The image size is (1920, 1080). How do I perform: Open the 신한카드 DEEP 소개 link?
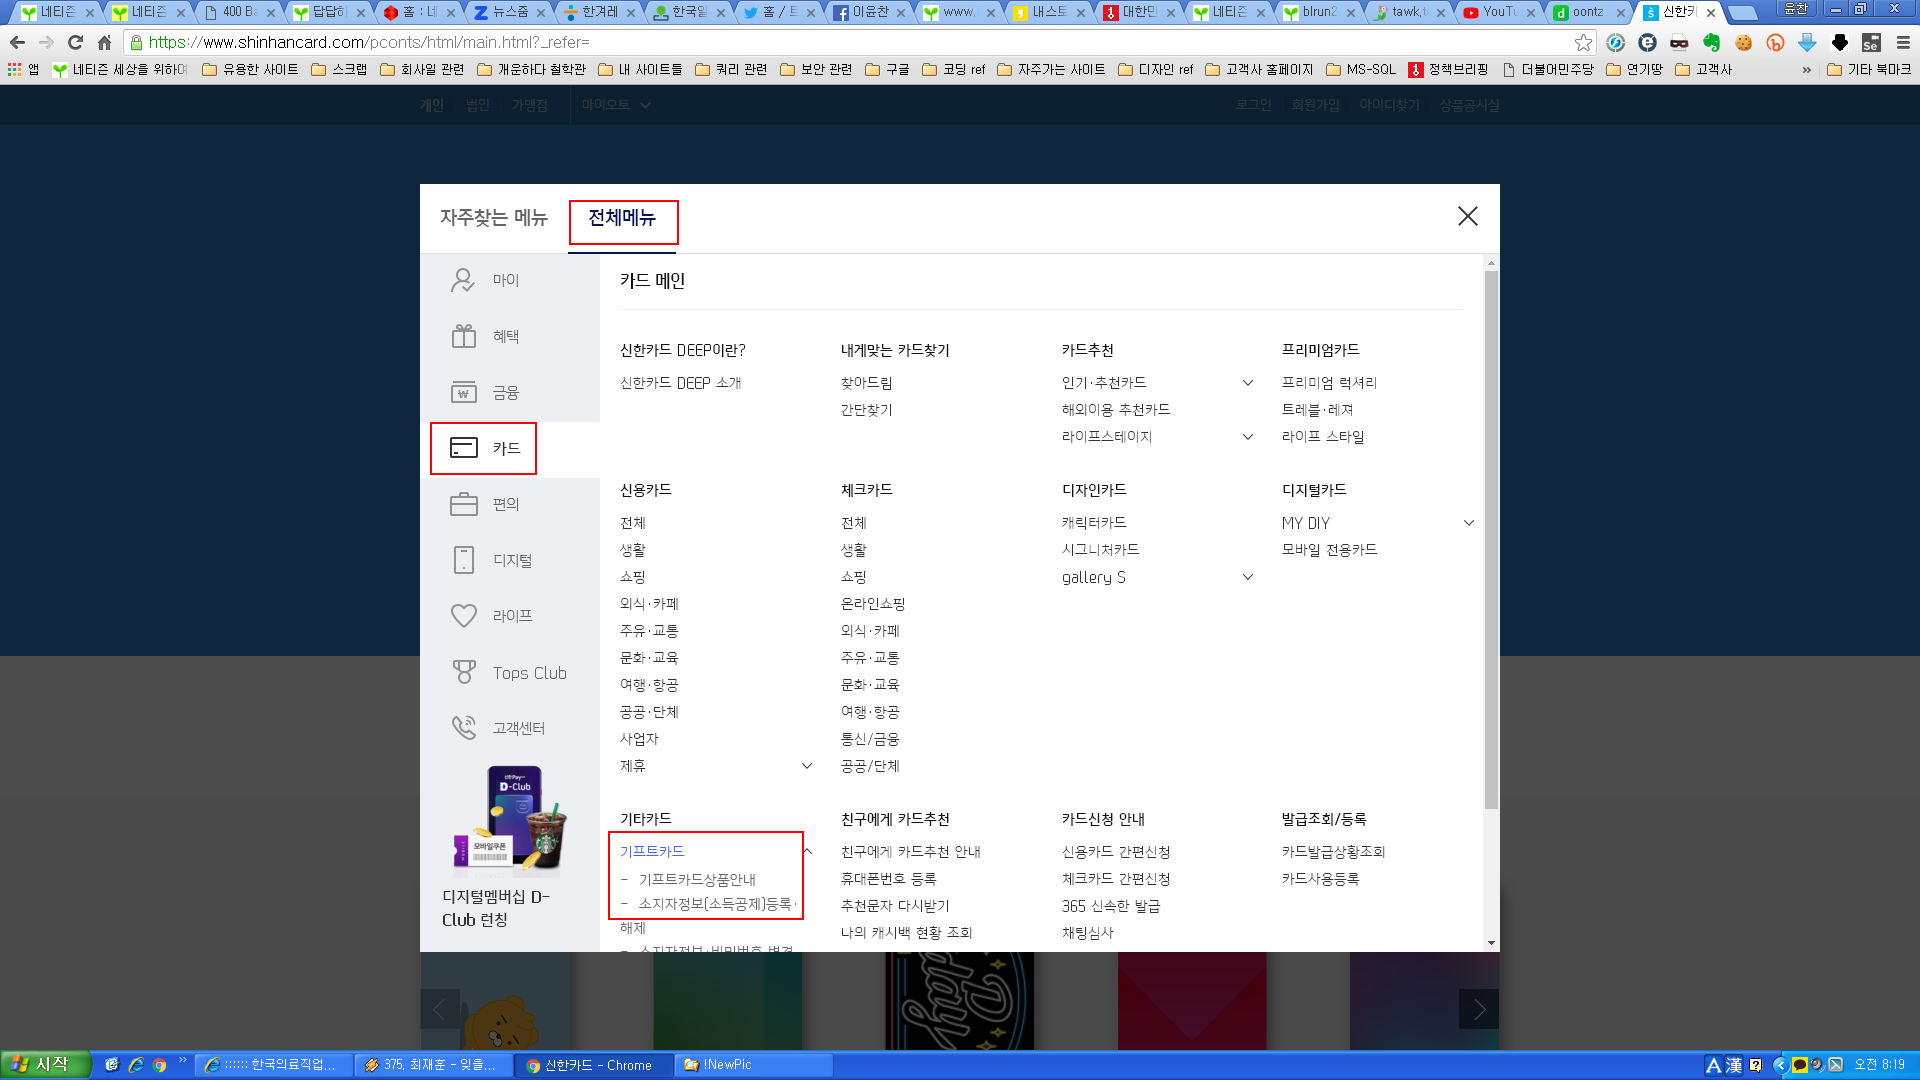[680, 383]
